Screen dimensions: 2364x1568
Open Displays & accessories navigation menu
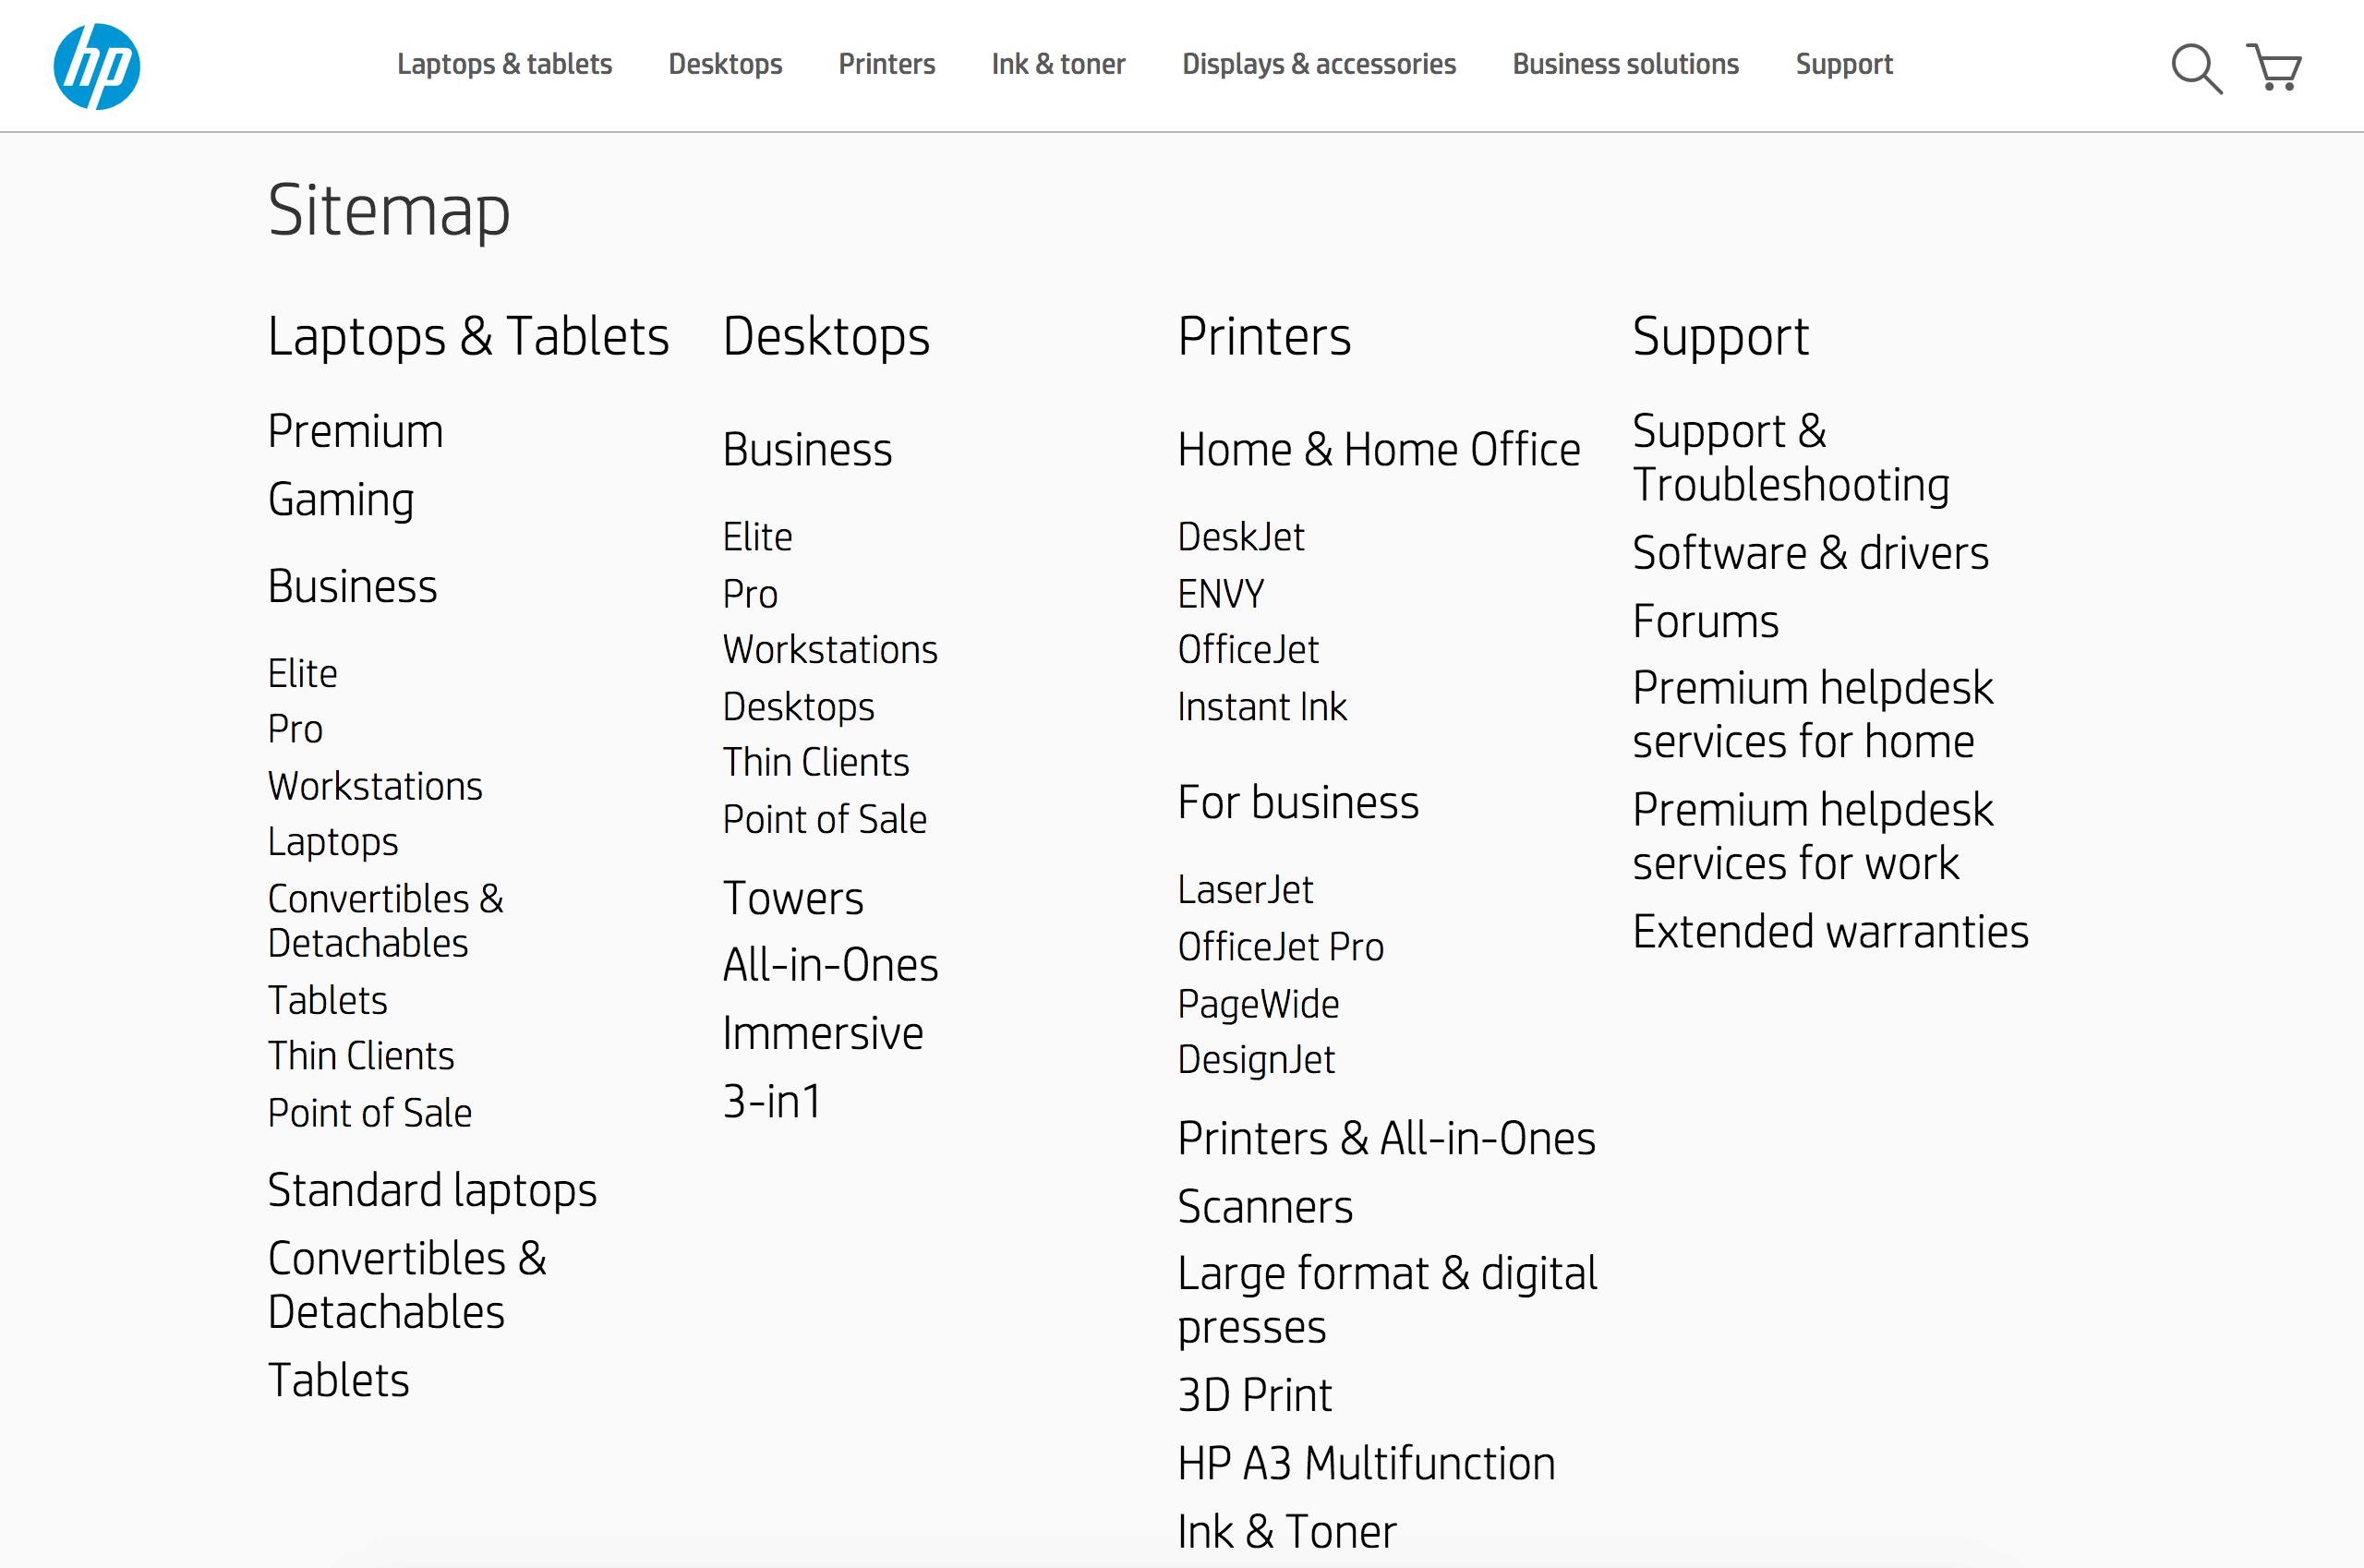(x=1318, y=64)
